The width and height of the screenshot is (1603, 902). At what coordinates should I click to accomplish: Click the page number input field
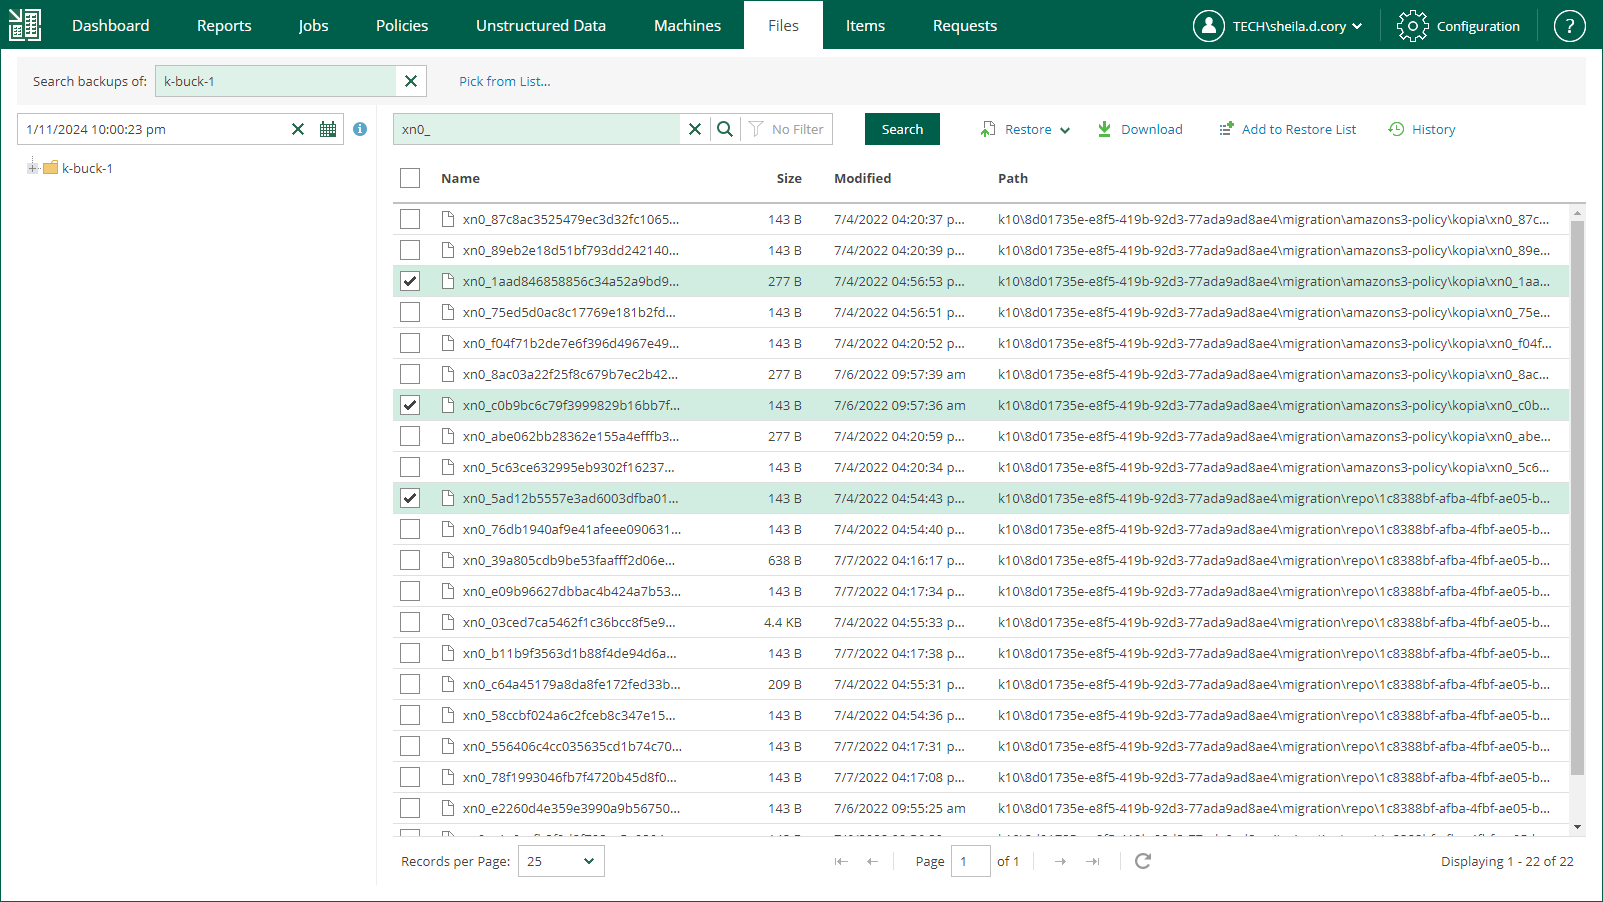969,861
